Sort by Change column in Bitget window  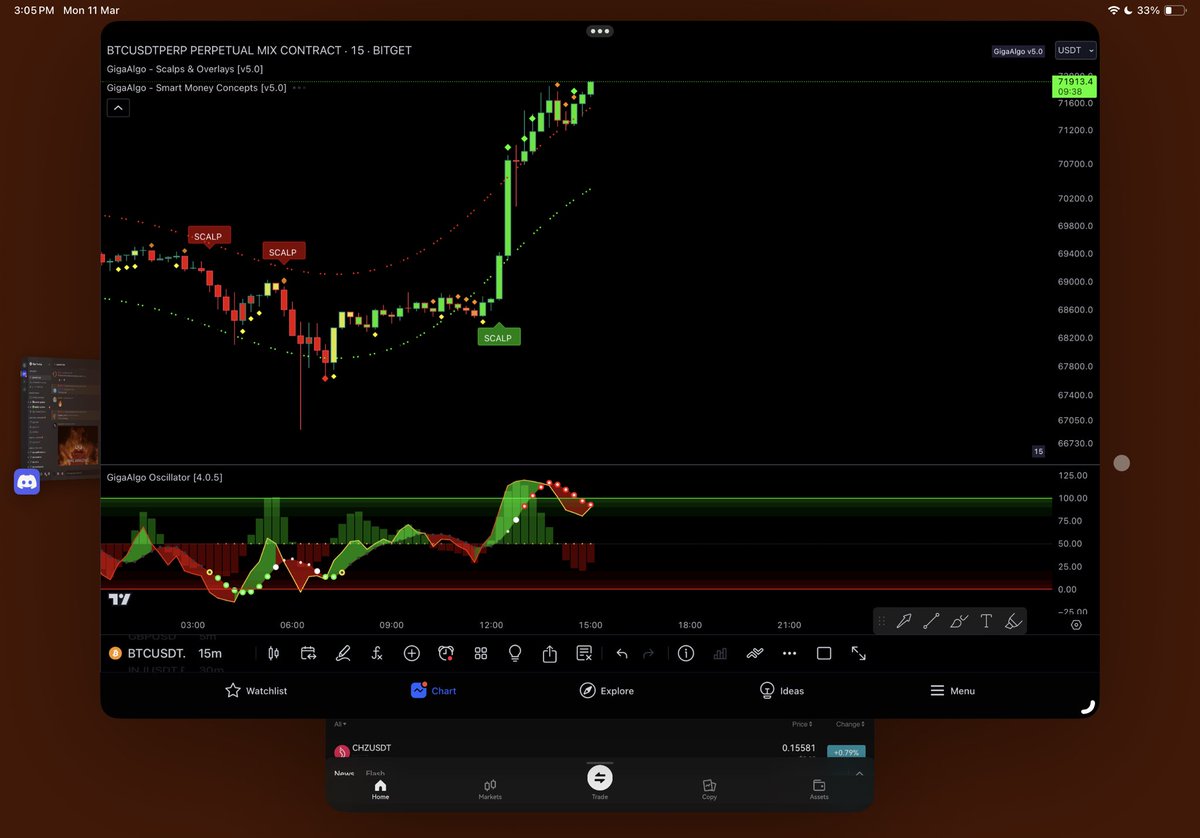pos(850,724)
